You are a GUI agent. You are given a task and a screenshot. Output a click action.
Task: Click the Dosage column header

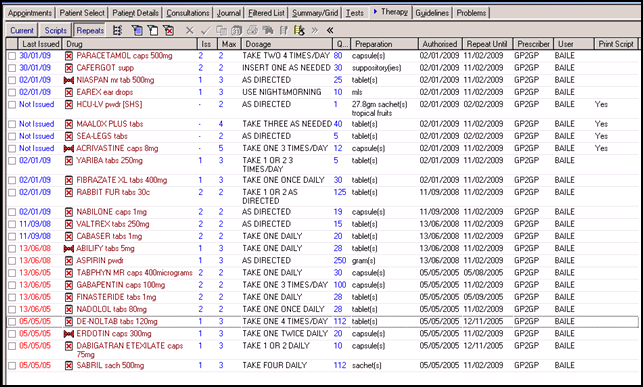coord(287,44)
